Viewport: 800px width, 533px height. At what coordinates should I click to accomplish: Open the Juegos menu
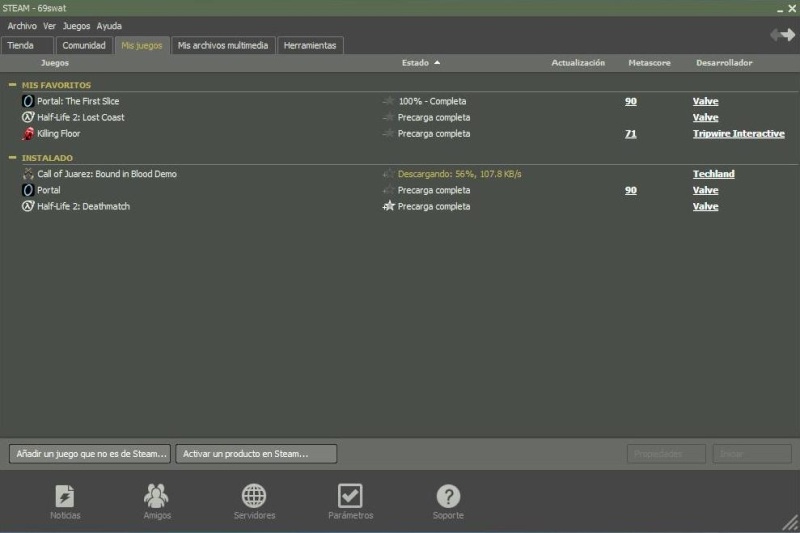[76, 26]
